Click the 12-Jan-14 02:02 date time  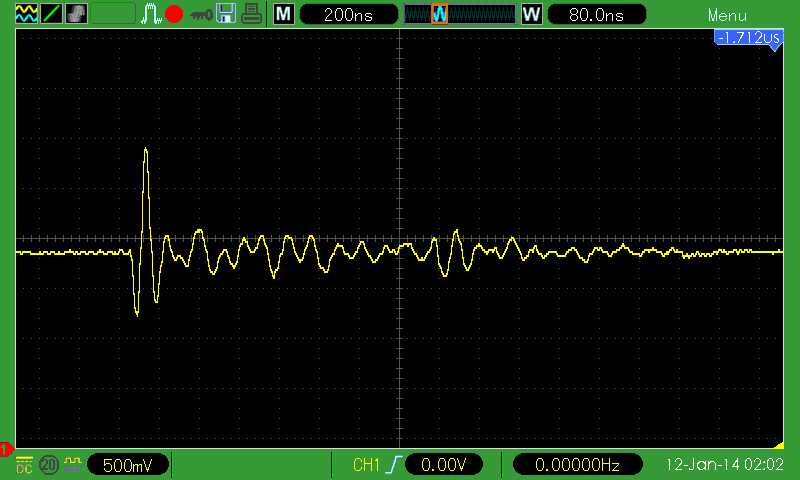pos(724,465)
